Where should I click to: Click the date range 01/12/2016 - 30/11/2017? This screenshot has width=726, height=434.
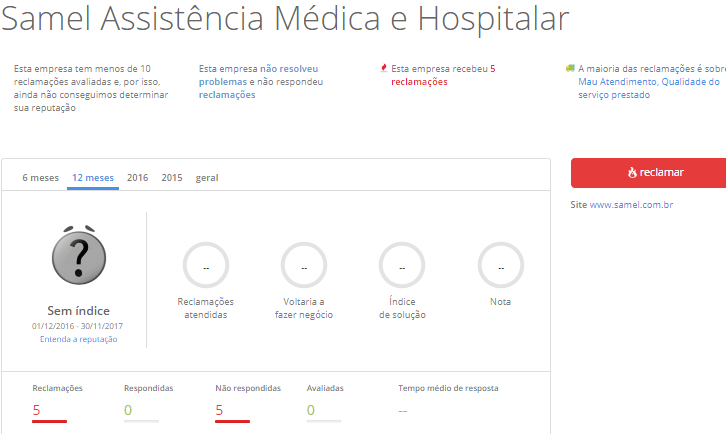77,326
